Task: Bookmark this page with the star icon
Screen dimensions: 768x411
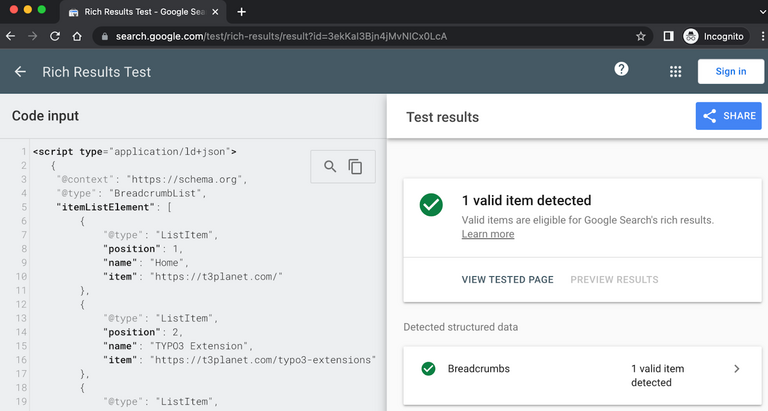Action: pos(641,36)
